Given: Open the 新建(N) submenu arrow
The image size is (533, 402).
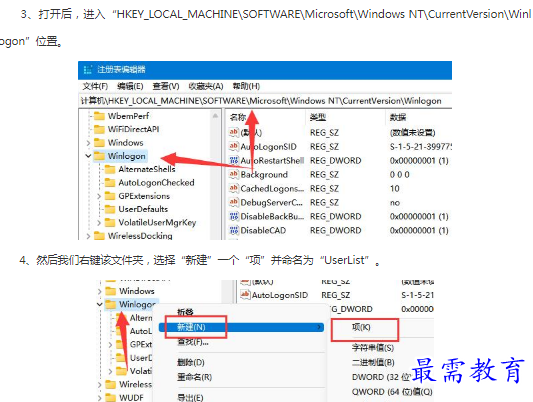Looking at the screenshot, I should [x=319, y=327].
